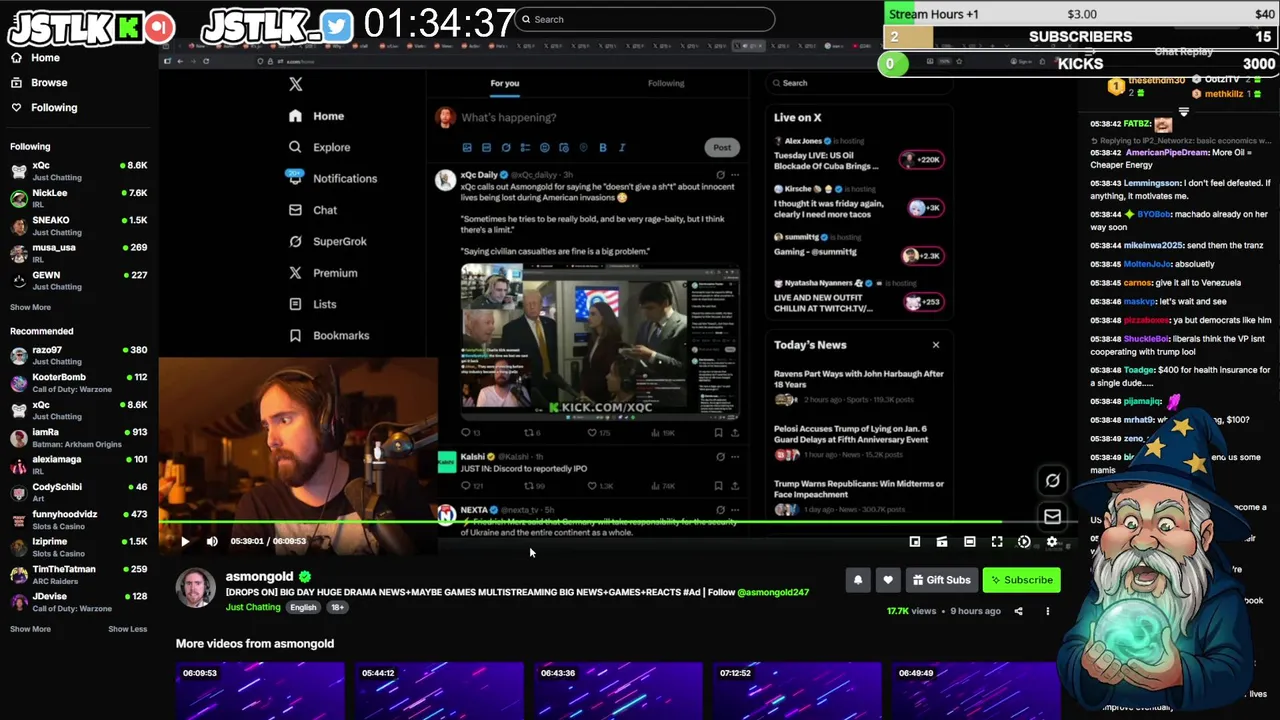Open the Just Chatting category link
The width and height of the screenshot is (1280, 720).
point(253,607)
